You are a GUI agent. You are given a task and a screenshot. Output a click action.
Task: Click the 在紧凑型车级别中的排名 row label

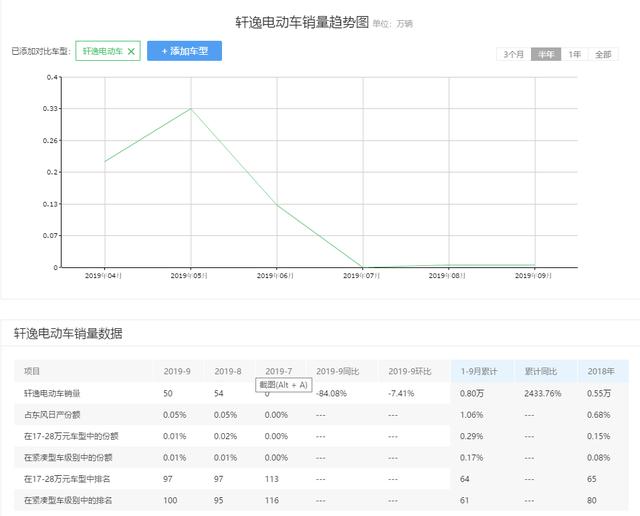68,500
